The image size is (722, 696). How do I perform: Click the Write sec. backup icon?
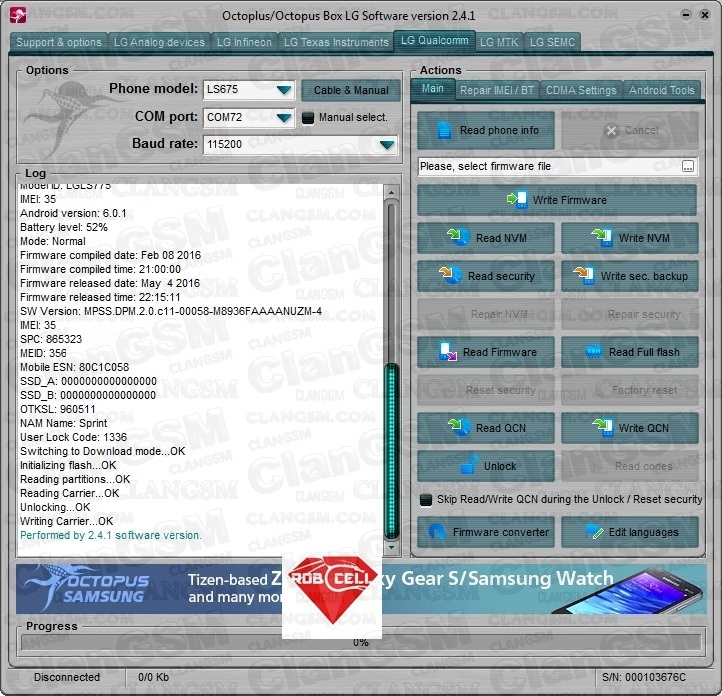583,275
